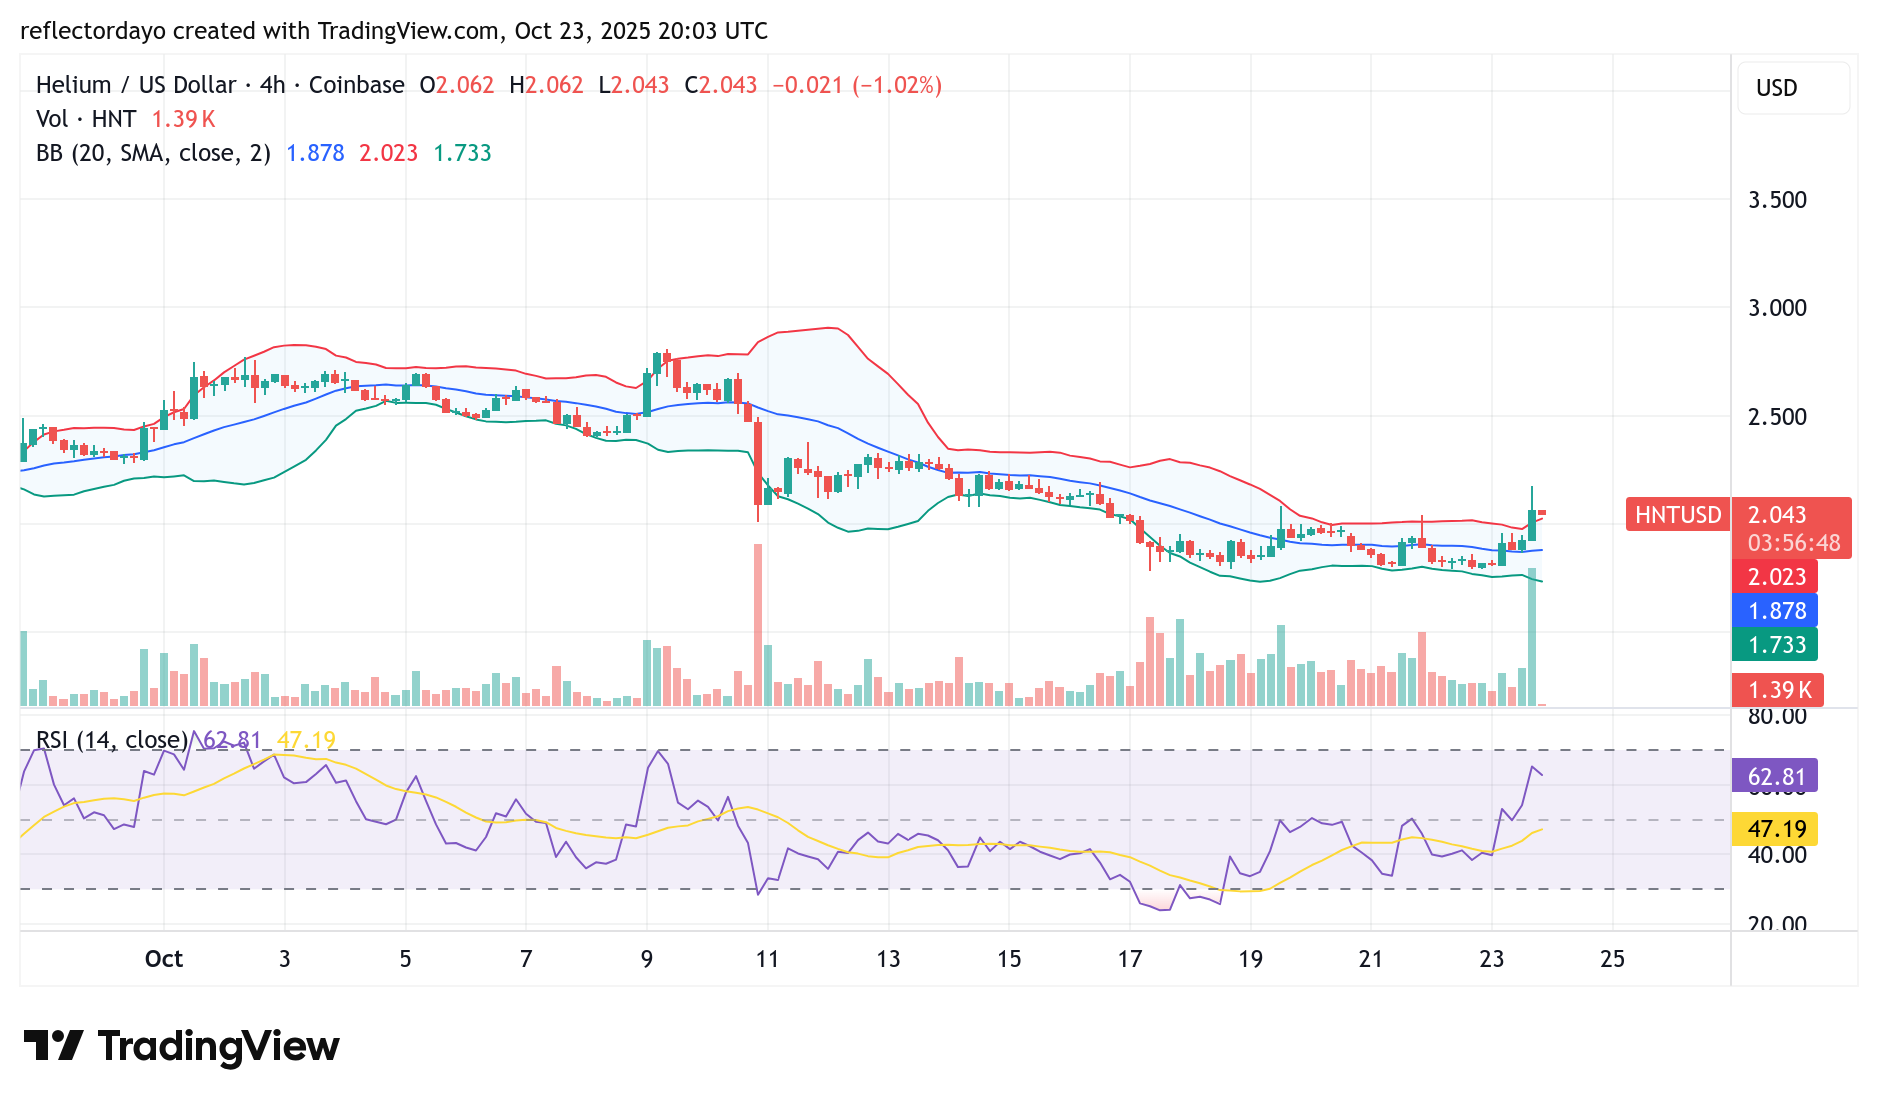
Task: Click the 25 date label on time axis
Action: (x=1613, y=959)
